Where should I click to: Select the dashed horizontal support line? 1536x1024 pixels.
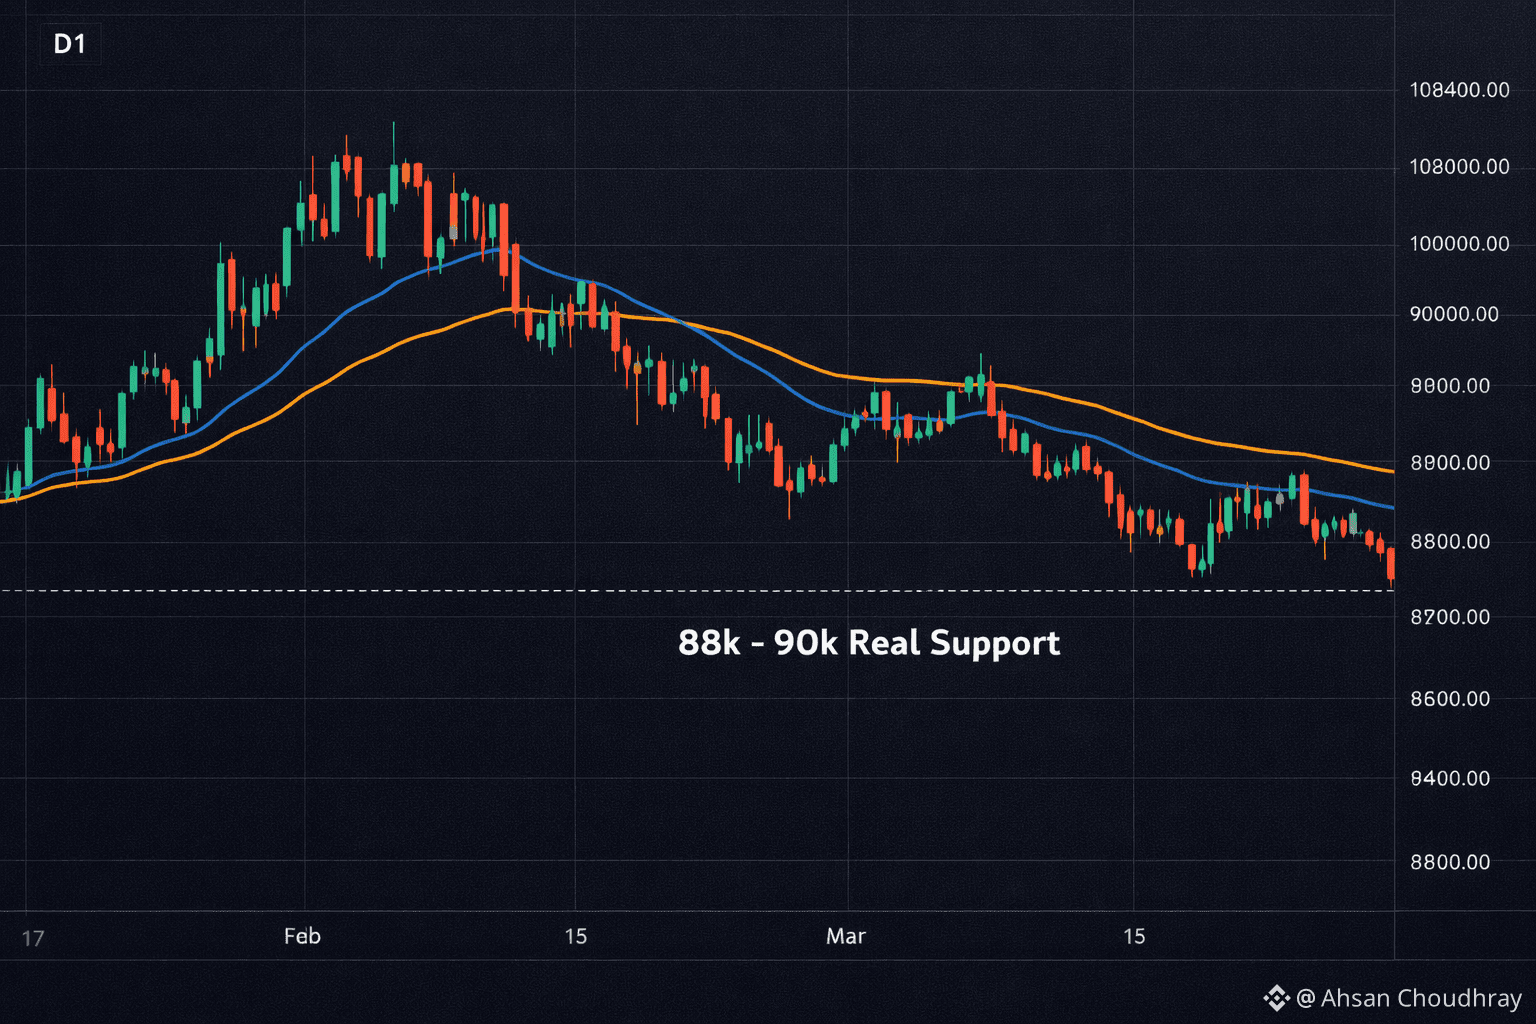697,591
